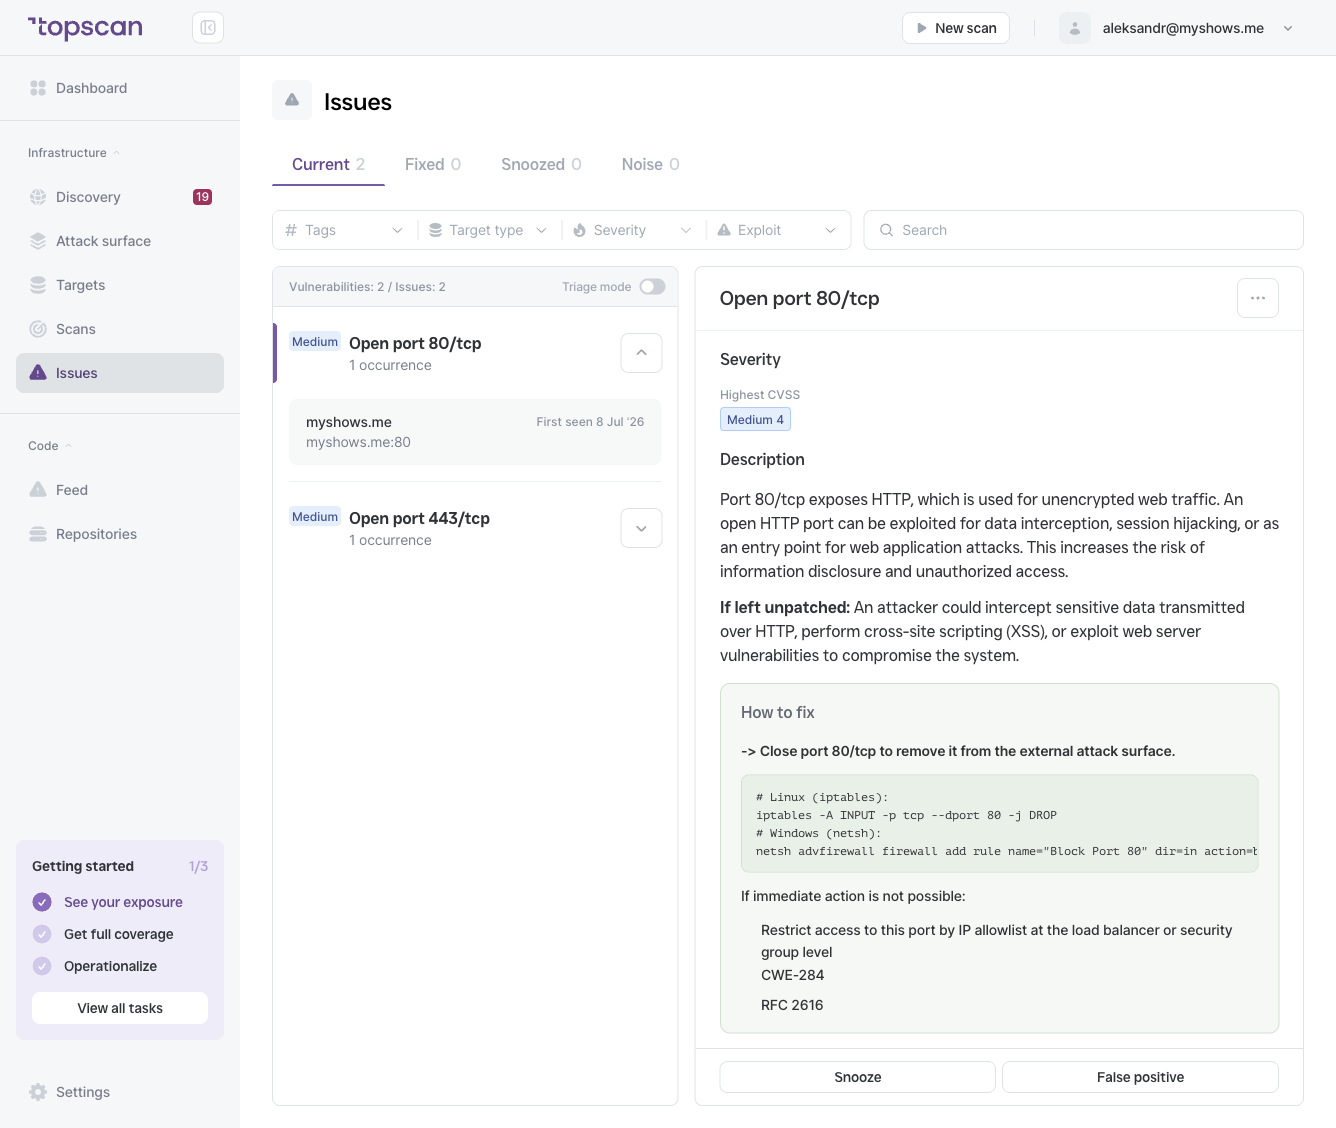Click Vulnerabilities: 2 / Issues: 2 summary

(x=367, y=287)
